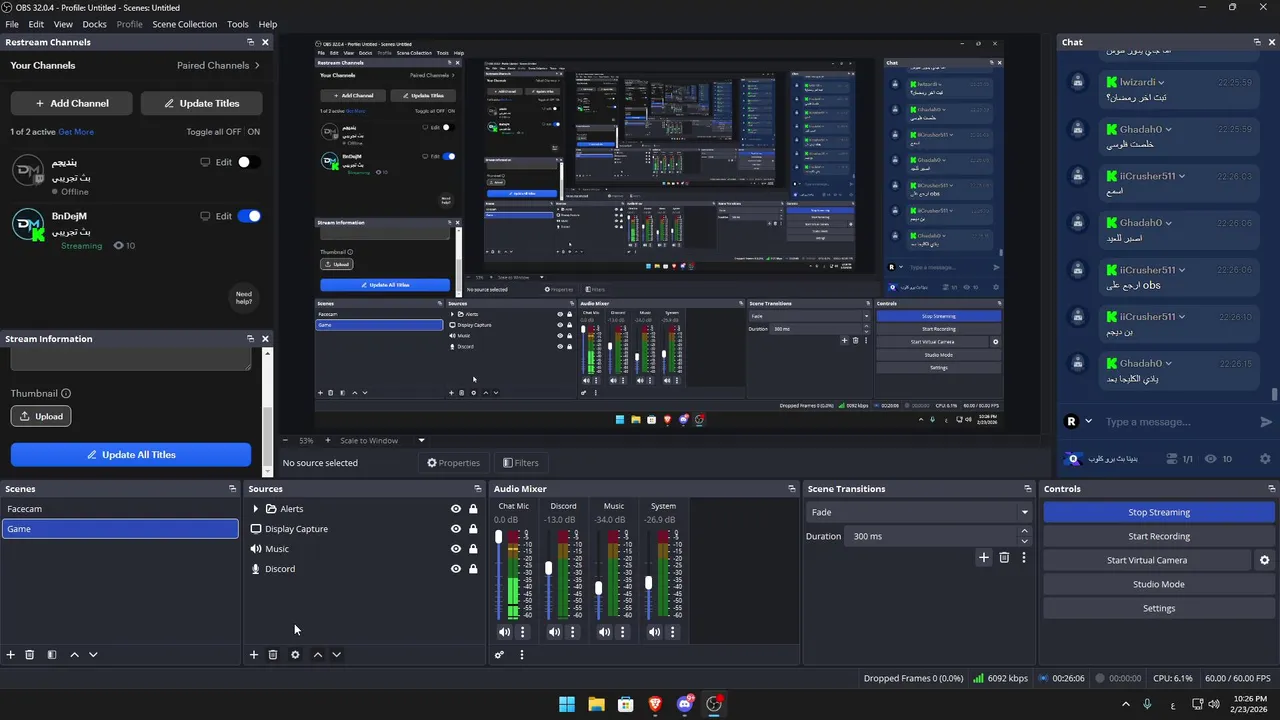The width and height of the screenshot is (1280, 720).
Task: Open source properties gear in Sources toolbar
Action: (x=295, y=655)
